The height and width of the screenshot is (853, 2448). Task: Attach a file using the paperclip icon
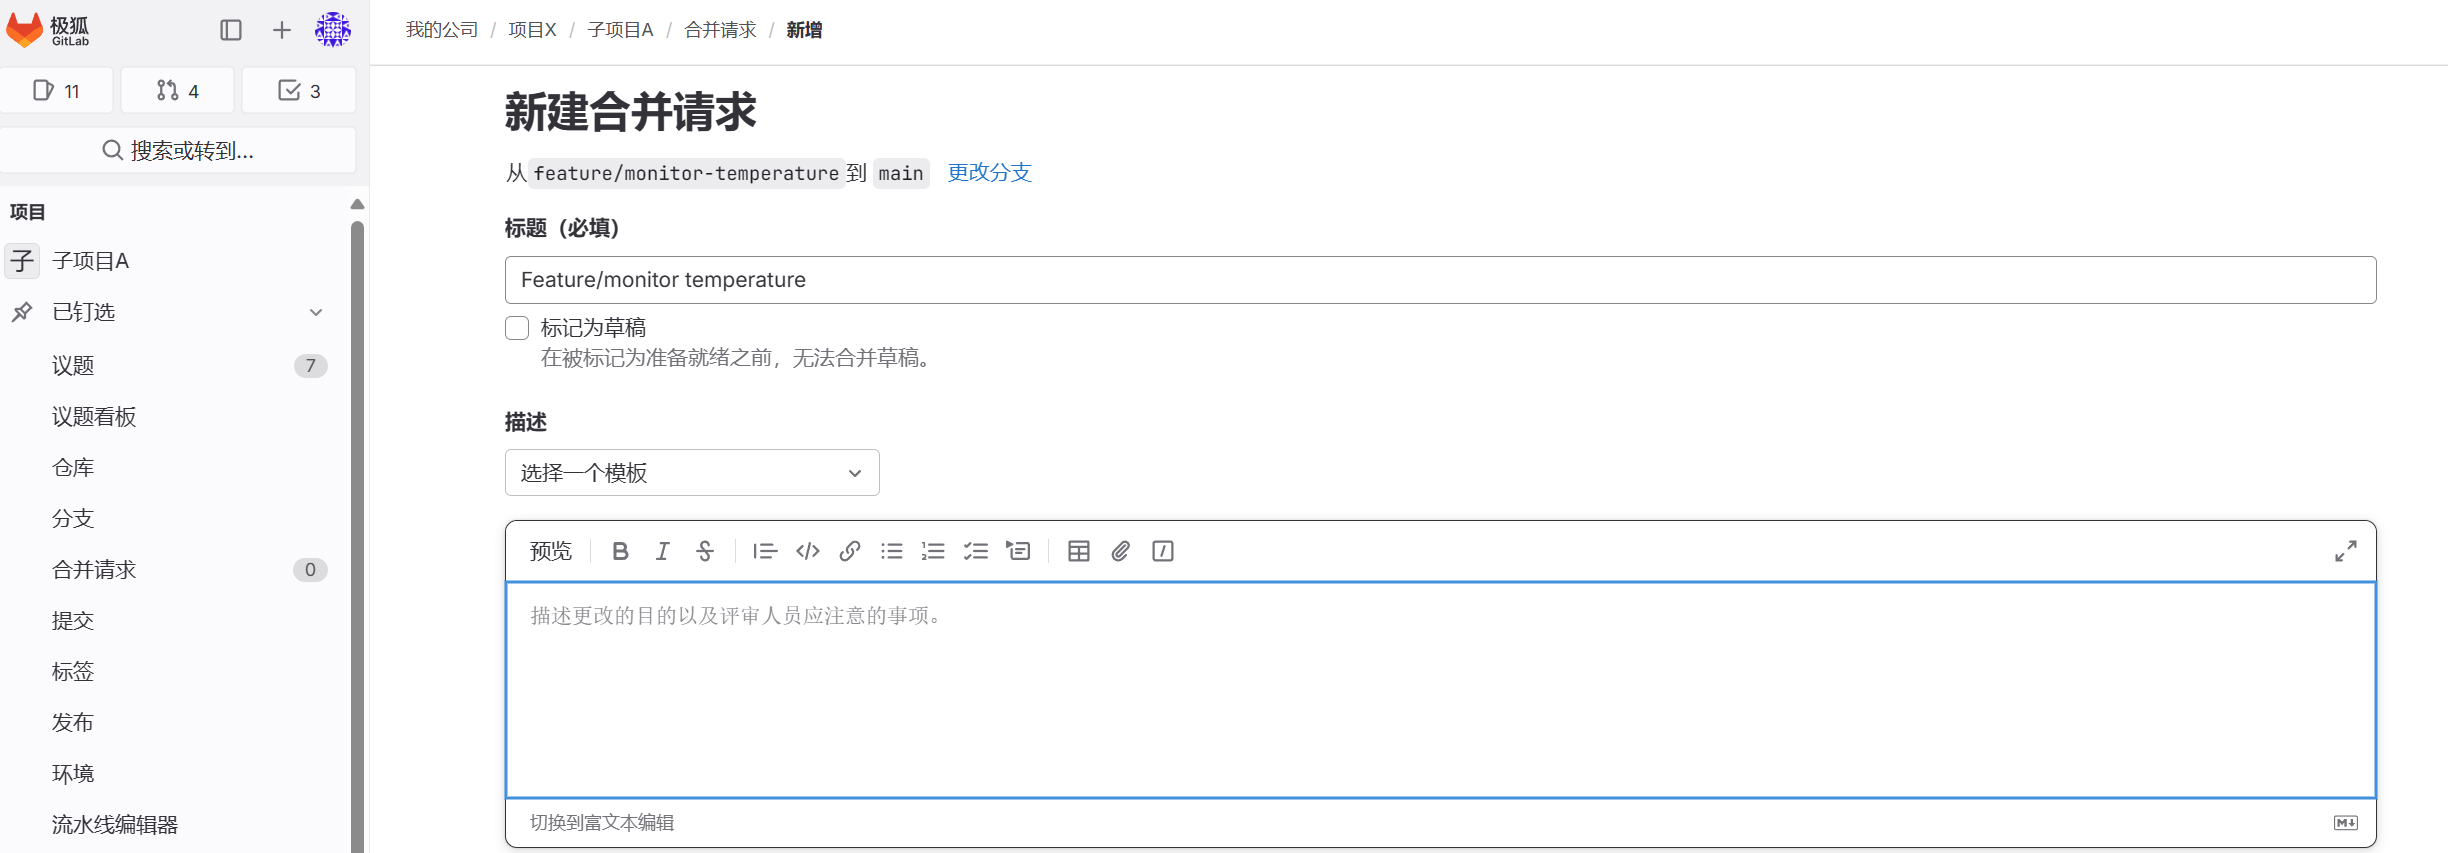tap(1120, 551)
